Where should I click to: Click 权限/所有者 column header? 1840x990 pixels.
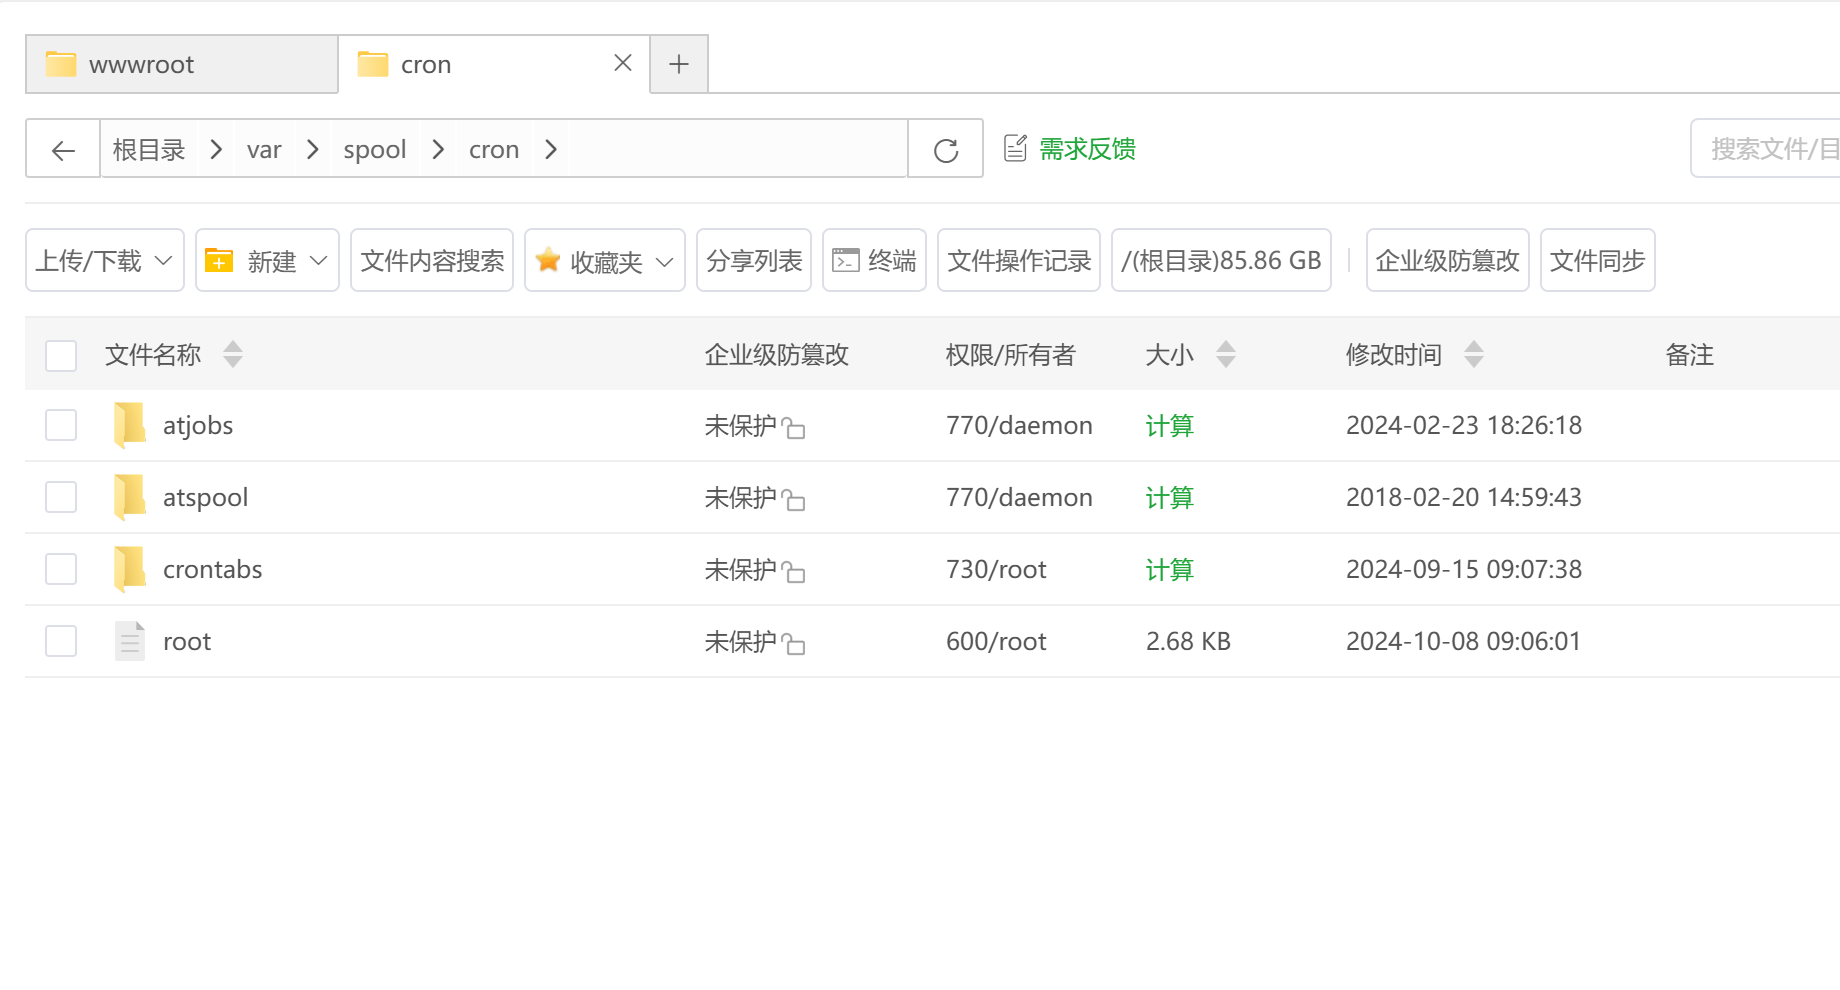[x=1011, y=355]
